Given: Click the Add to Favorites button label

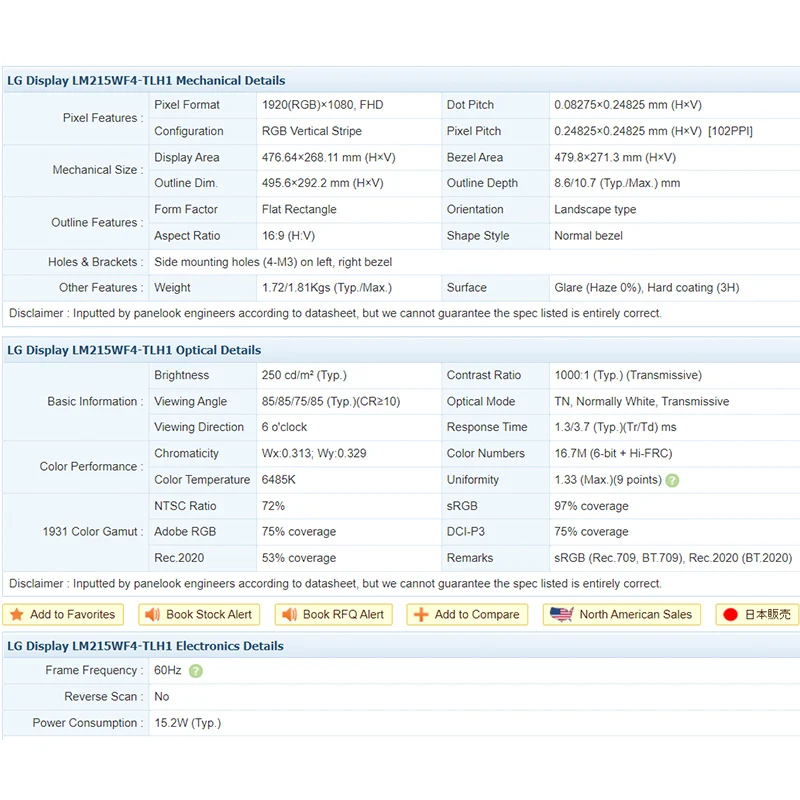Looking at the screenshot, I should click(x=72, y=614).
